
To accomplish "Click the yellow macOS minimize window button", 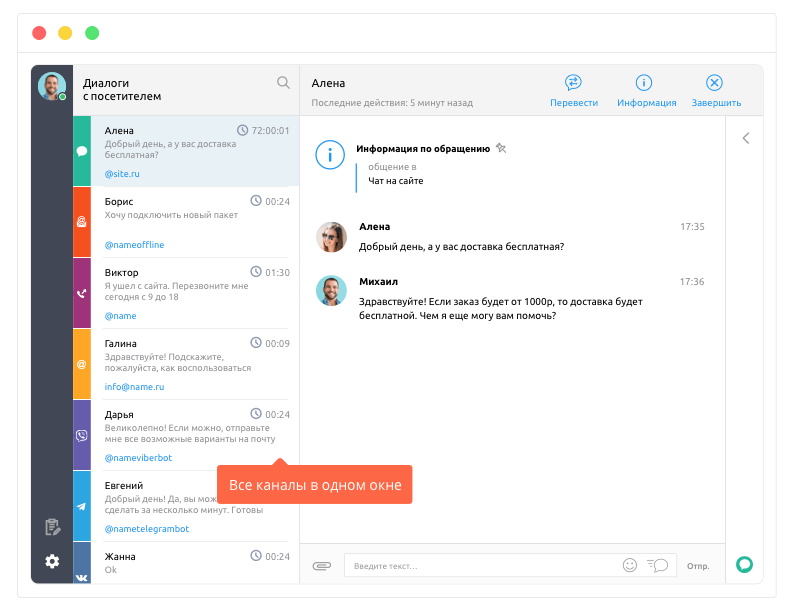I will [x=65, y=33].
